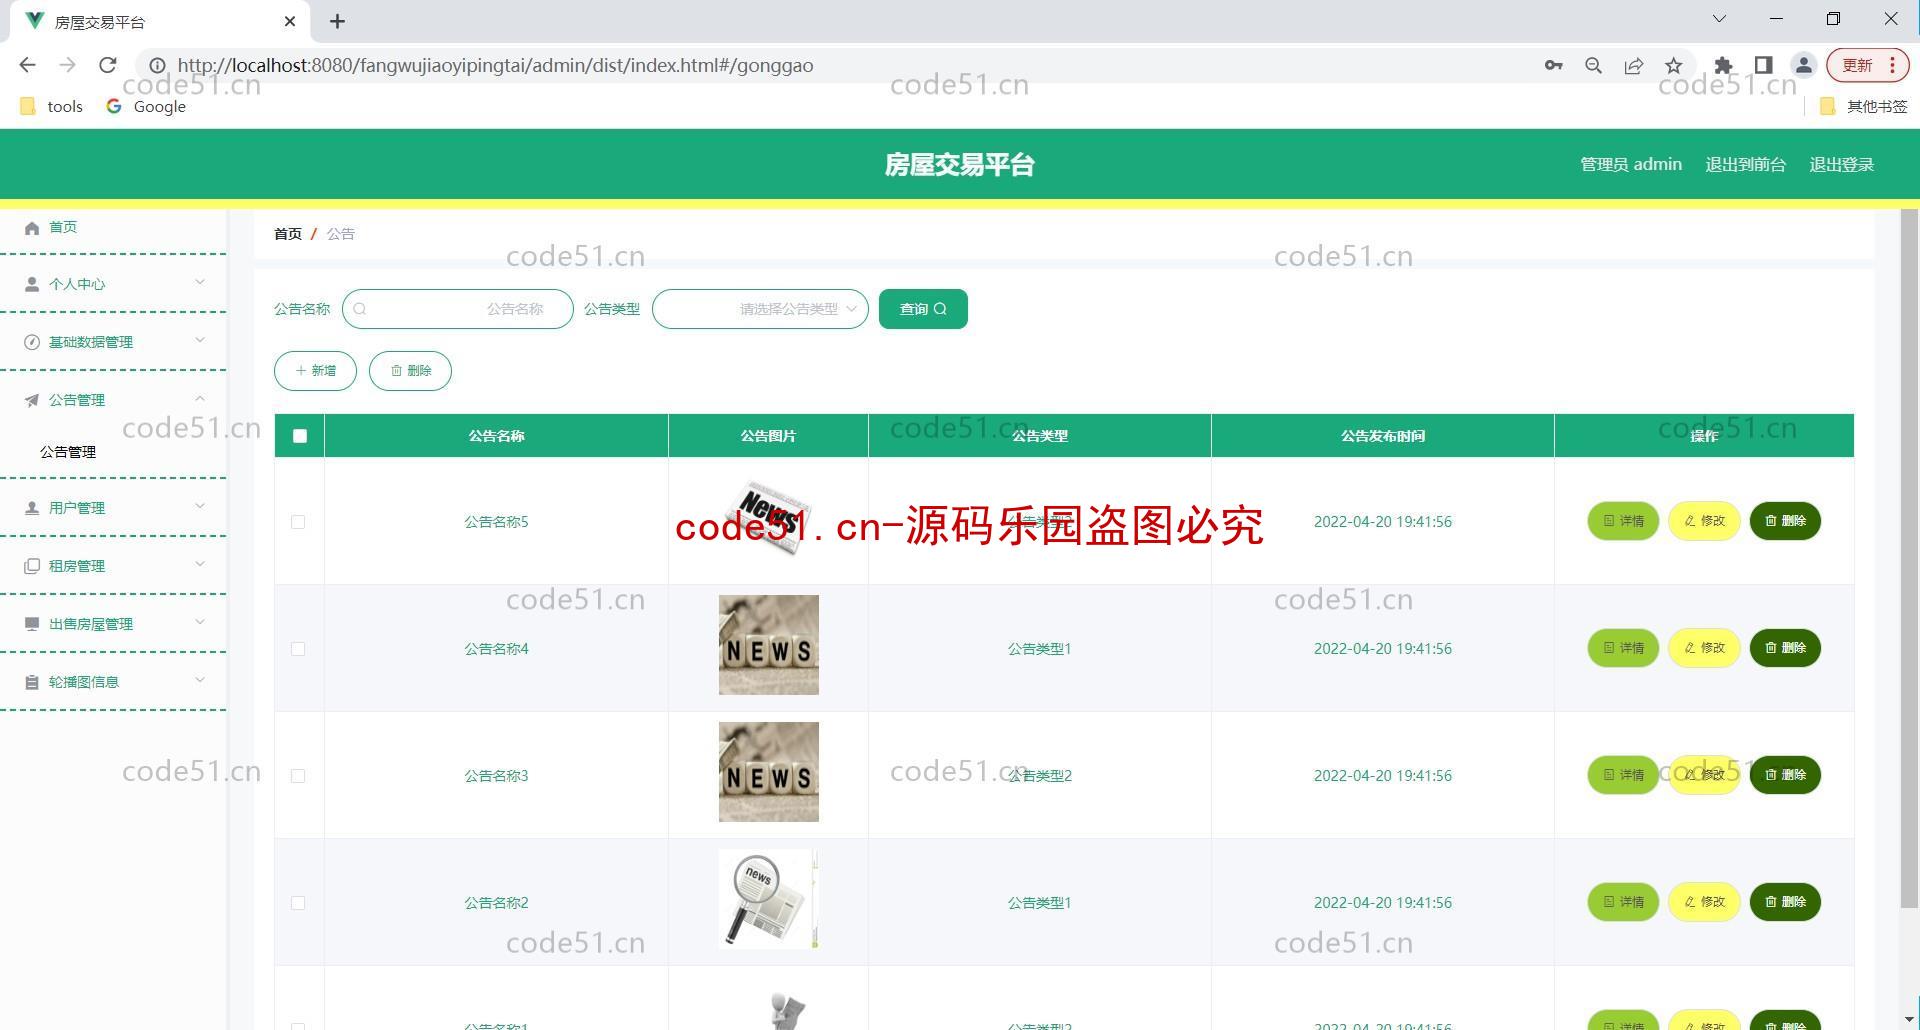1920x1030 pixels.
Task: Click the magnifier news thumbnail in row 公告名称2
Action: click(768, 899)
